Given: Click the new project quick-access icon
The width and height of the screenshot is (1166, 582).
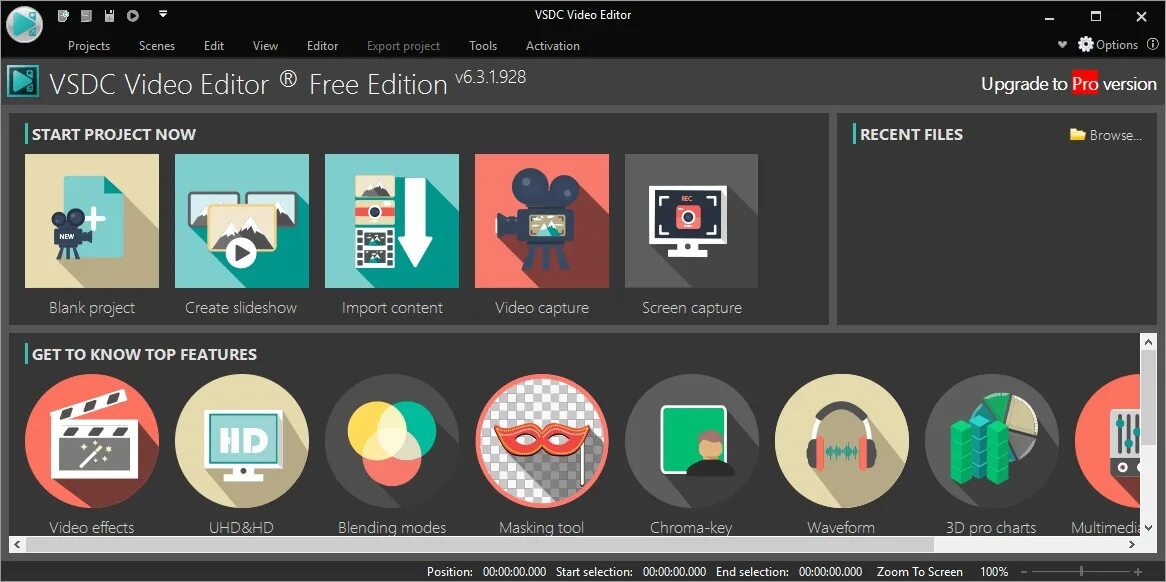Looking at the screenshot, I should [x=63, y=15].
